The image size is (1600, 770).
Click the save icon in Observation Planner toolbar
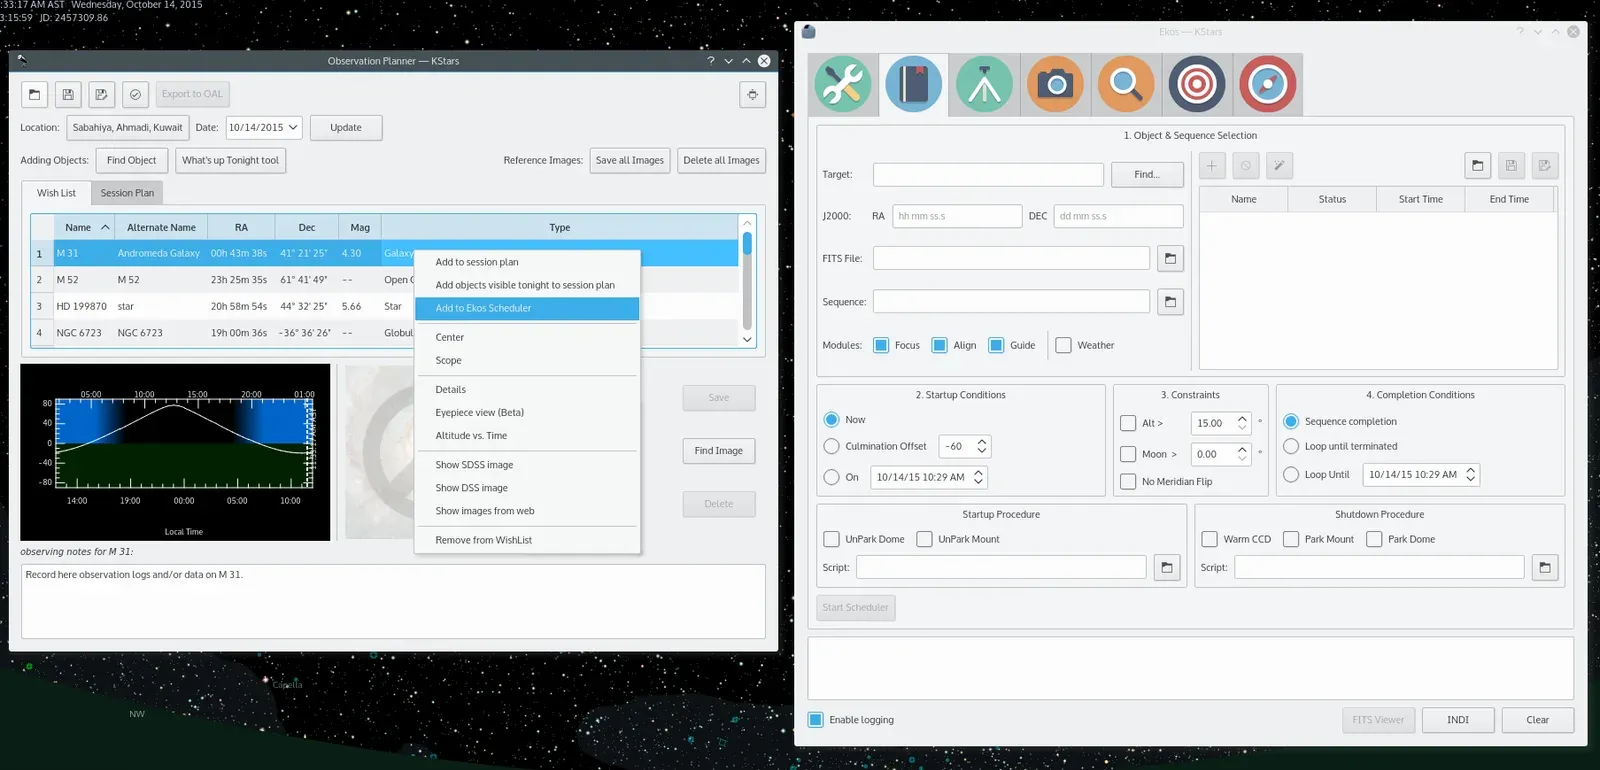pyautogui.click(x=68, y=94)
